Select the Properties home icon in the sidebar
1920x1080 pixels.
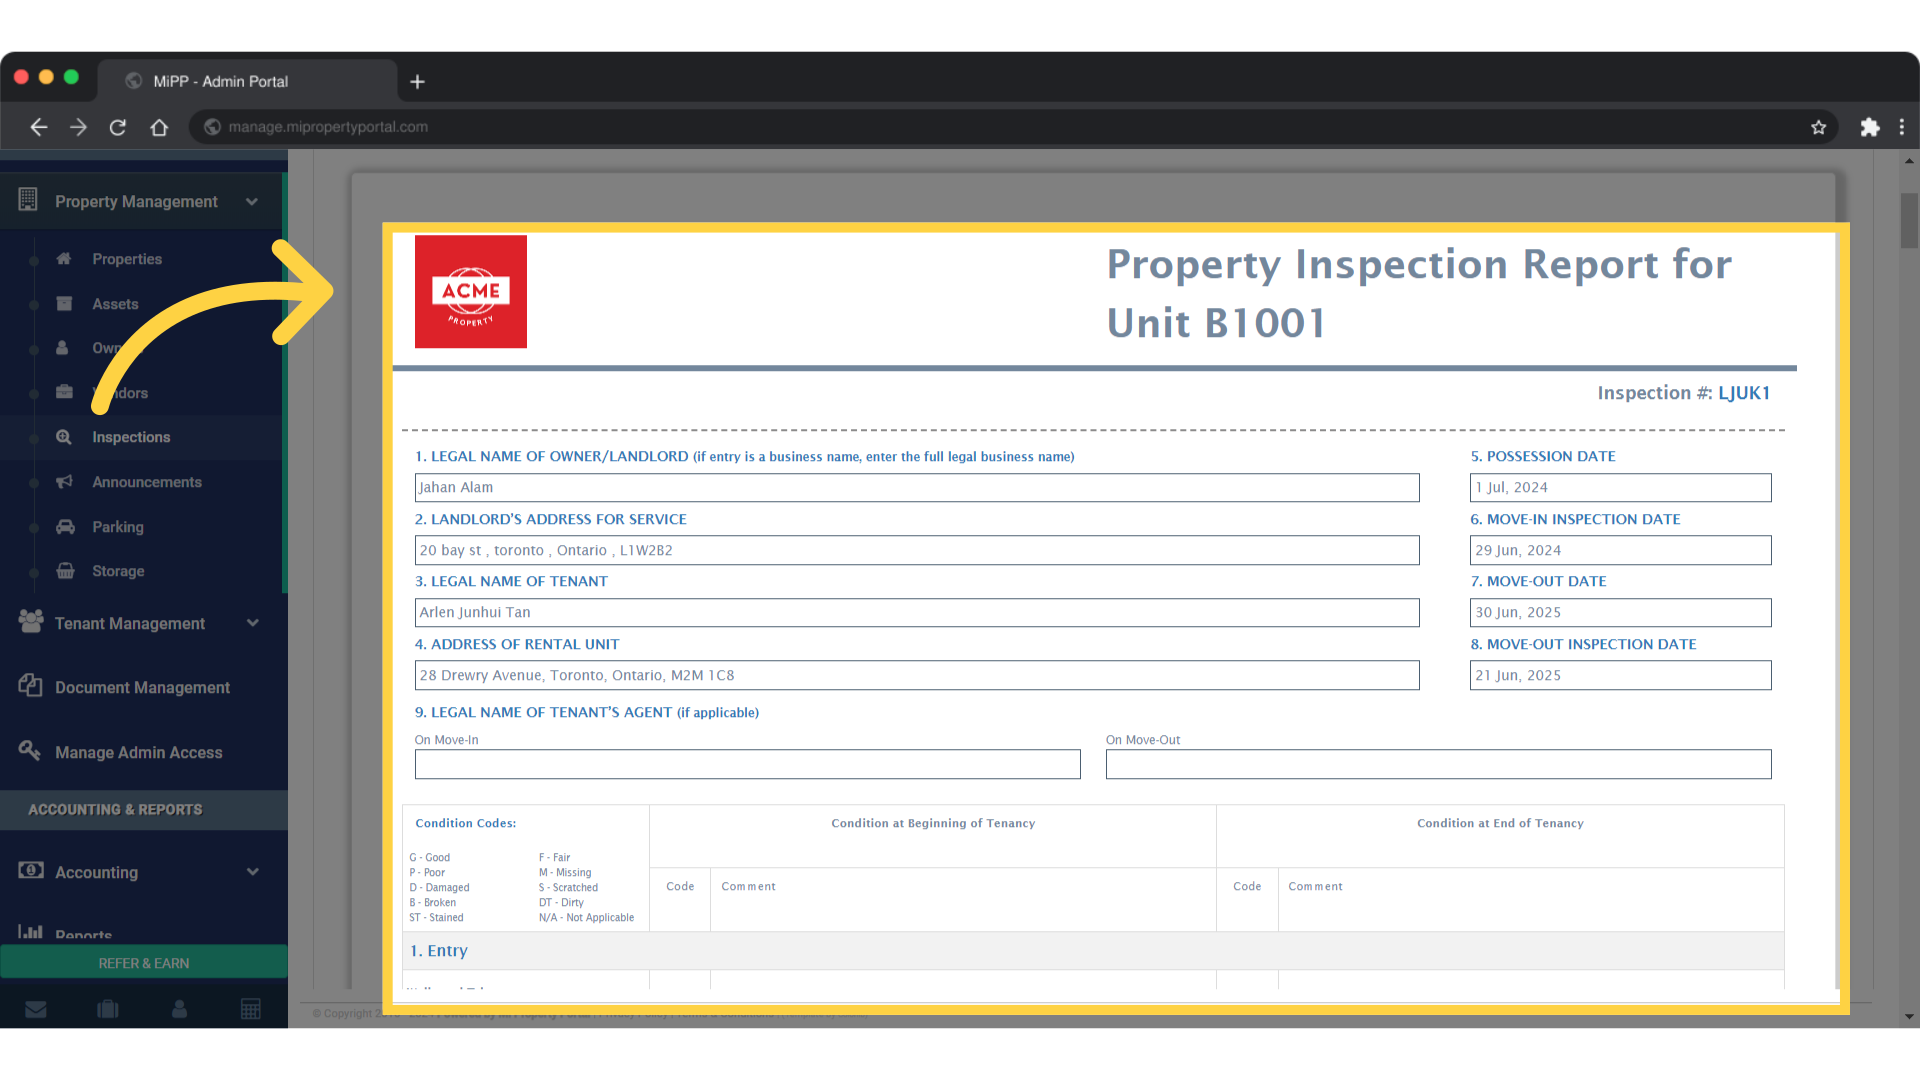63,259
